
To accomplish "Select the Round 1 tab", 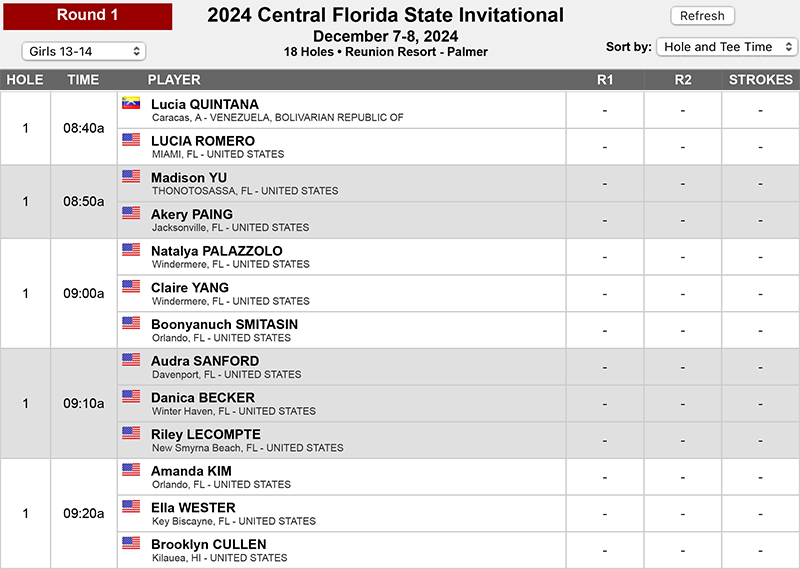I will click(x=88, y=16).
